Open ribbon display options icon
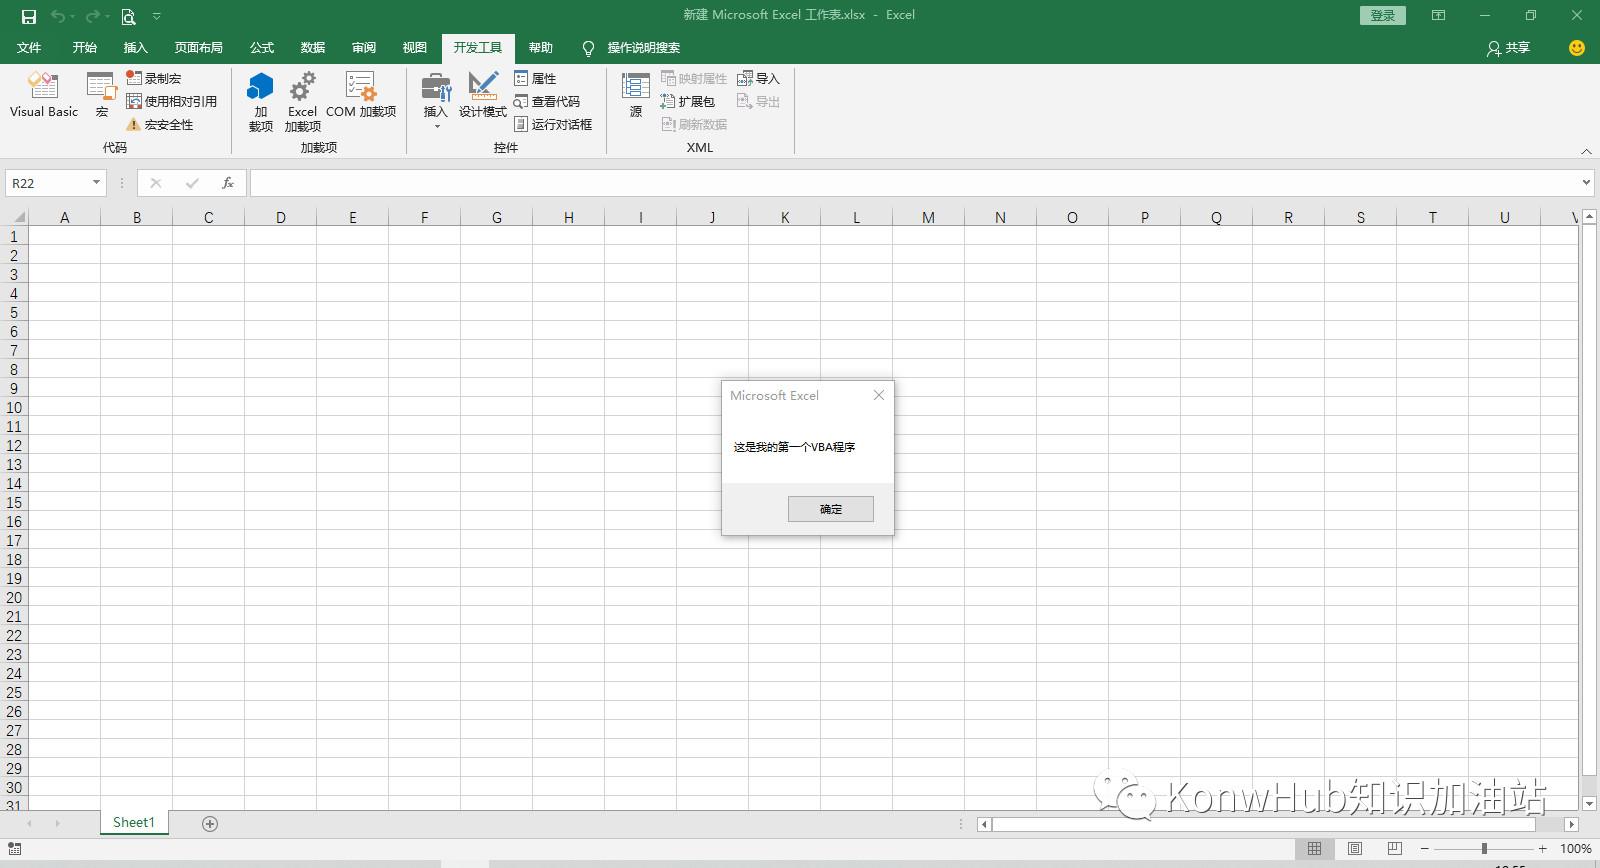1600x868 pixels. click(1438, 15)
